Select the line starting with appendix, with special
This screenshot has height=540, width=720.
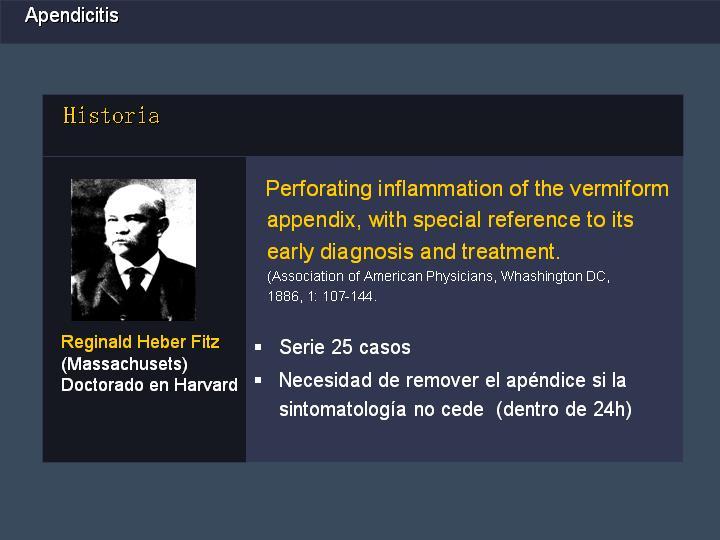pyautogui.click(x=450, y=220)
